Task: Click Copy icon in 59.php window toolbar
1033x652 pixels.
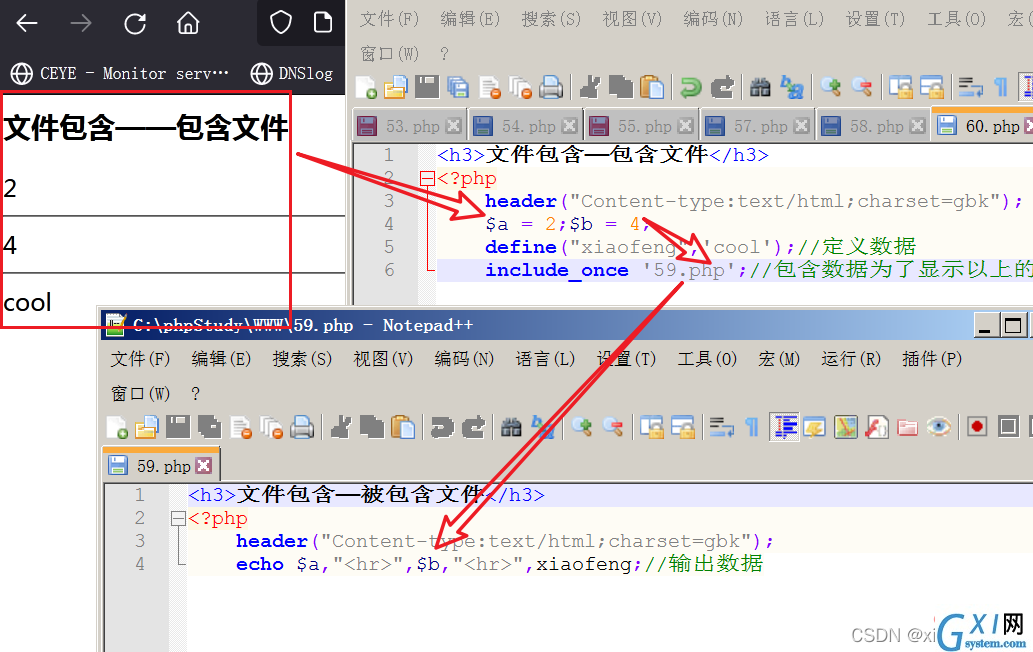Action: pos(372,427)
